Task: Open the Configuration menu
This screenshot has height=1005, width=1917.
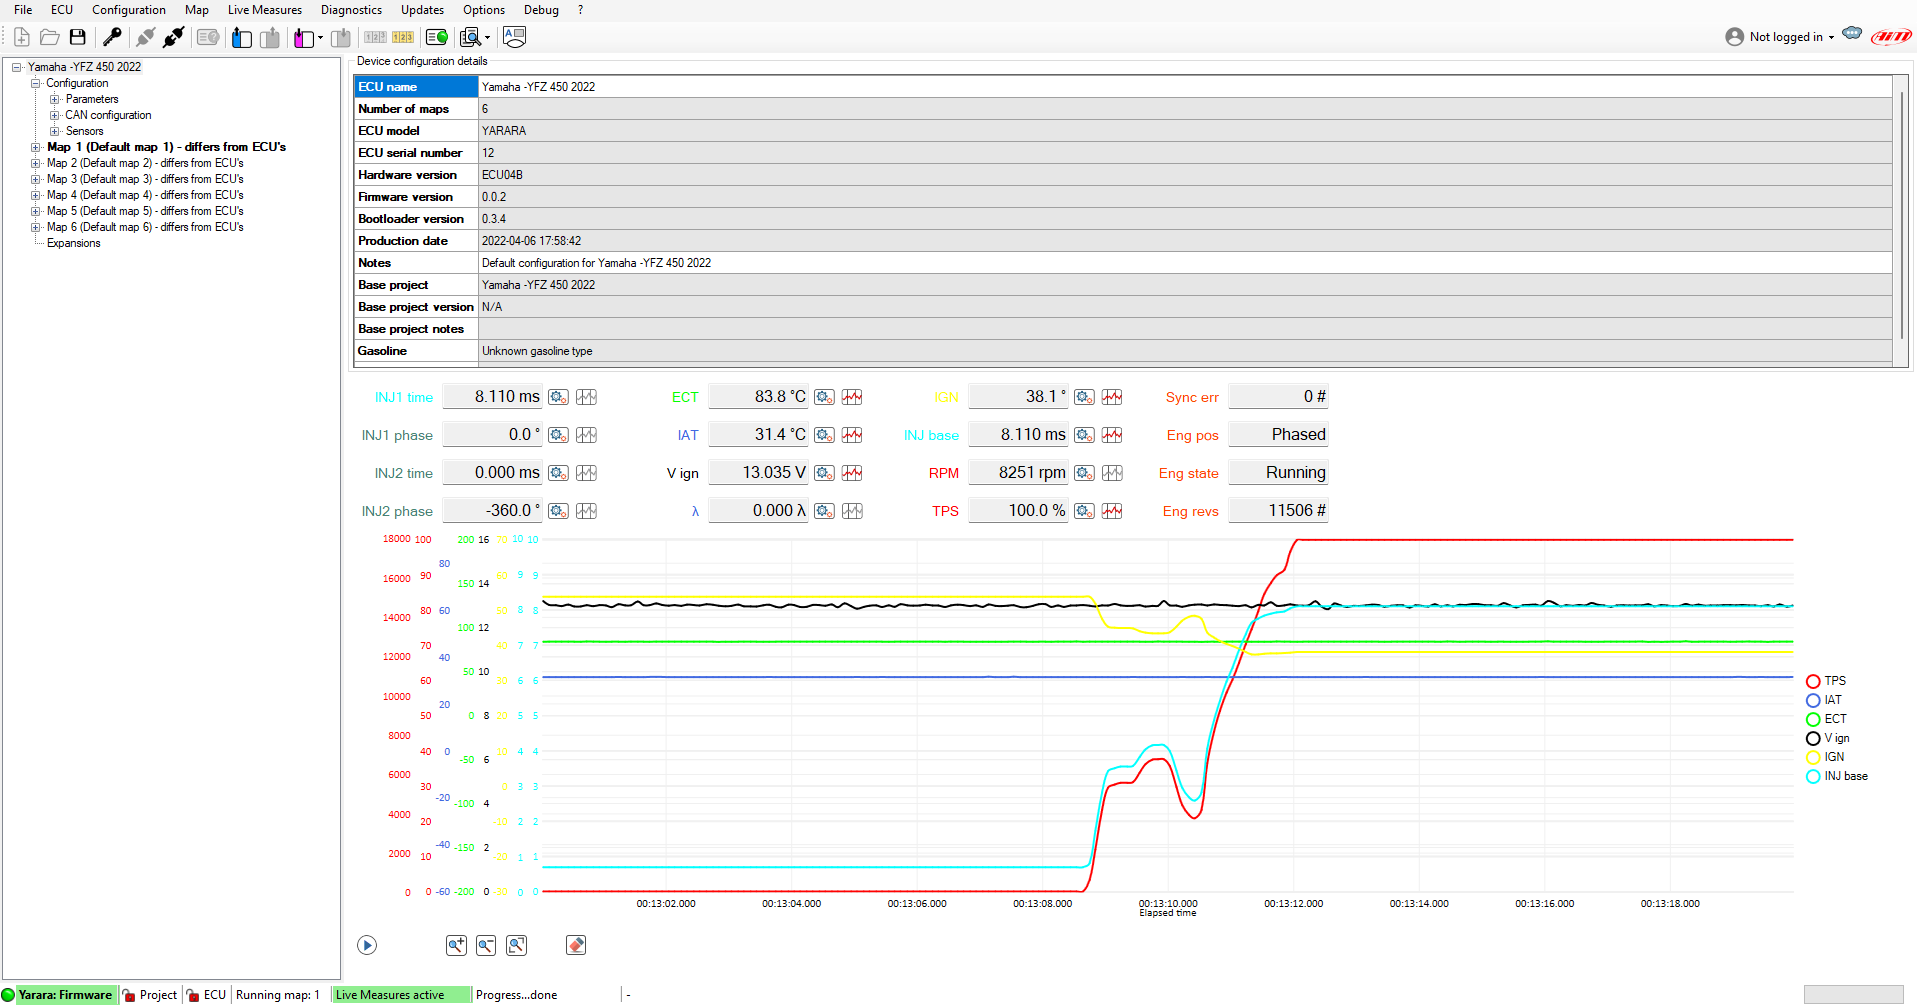Action: click(129, 10)
